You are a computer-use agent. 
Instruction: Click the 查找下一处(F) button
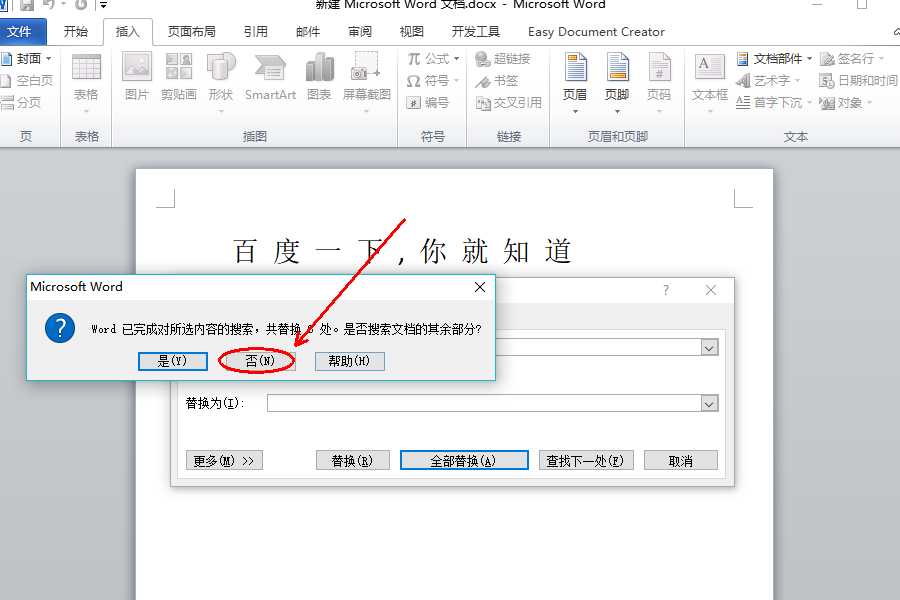[585, 460]
